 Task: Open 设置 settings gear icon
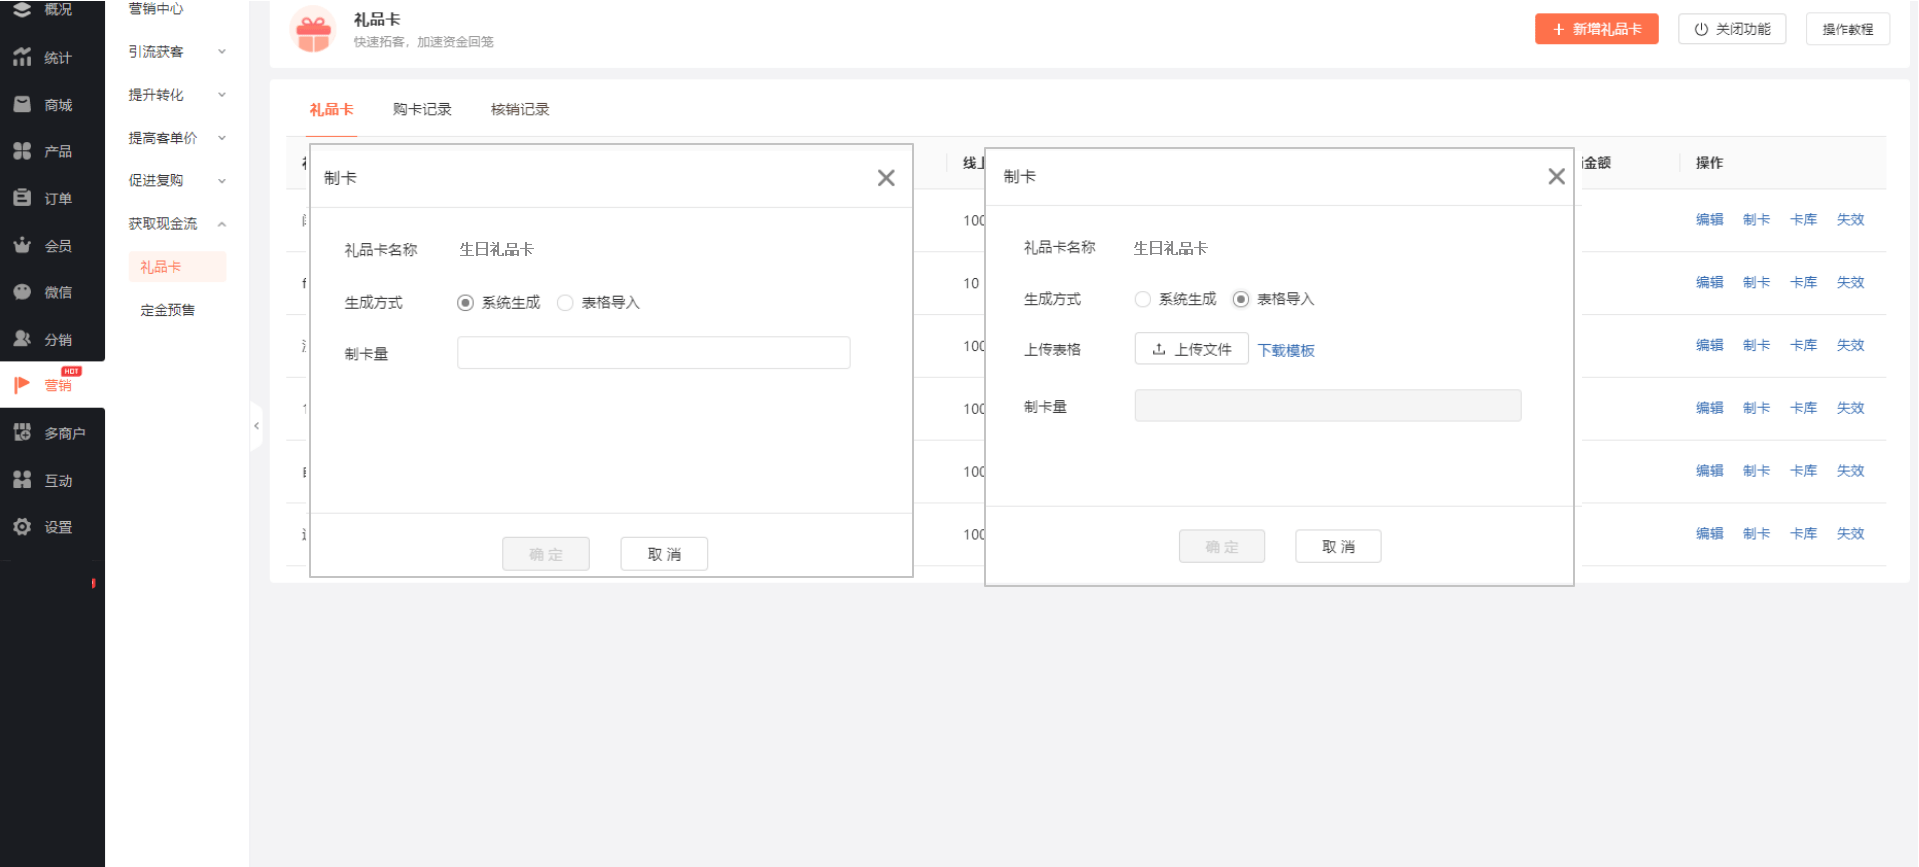coord(22,527)
